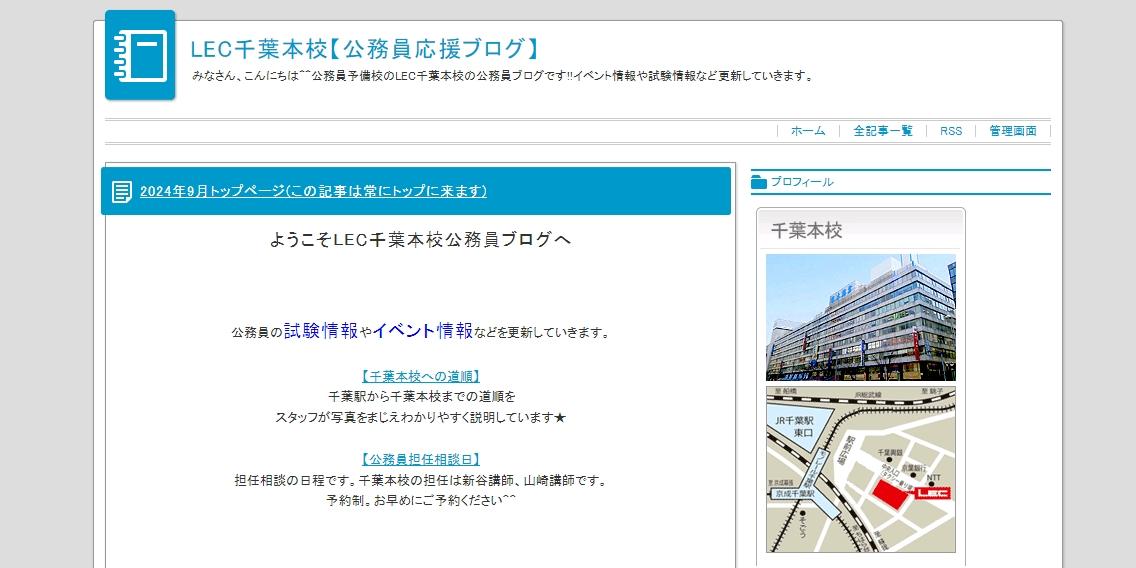Click the document icon beside the article title
Image resolution: width=1136 pixels, height=568 pixels.
[x=122, y=192]
